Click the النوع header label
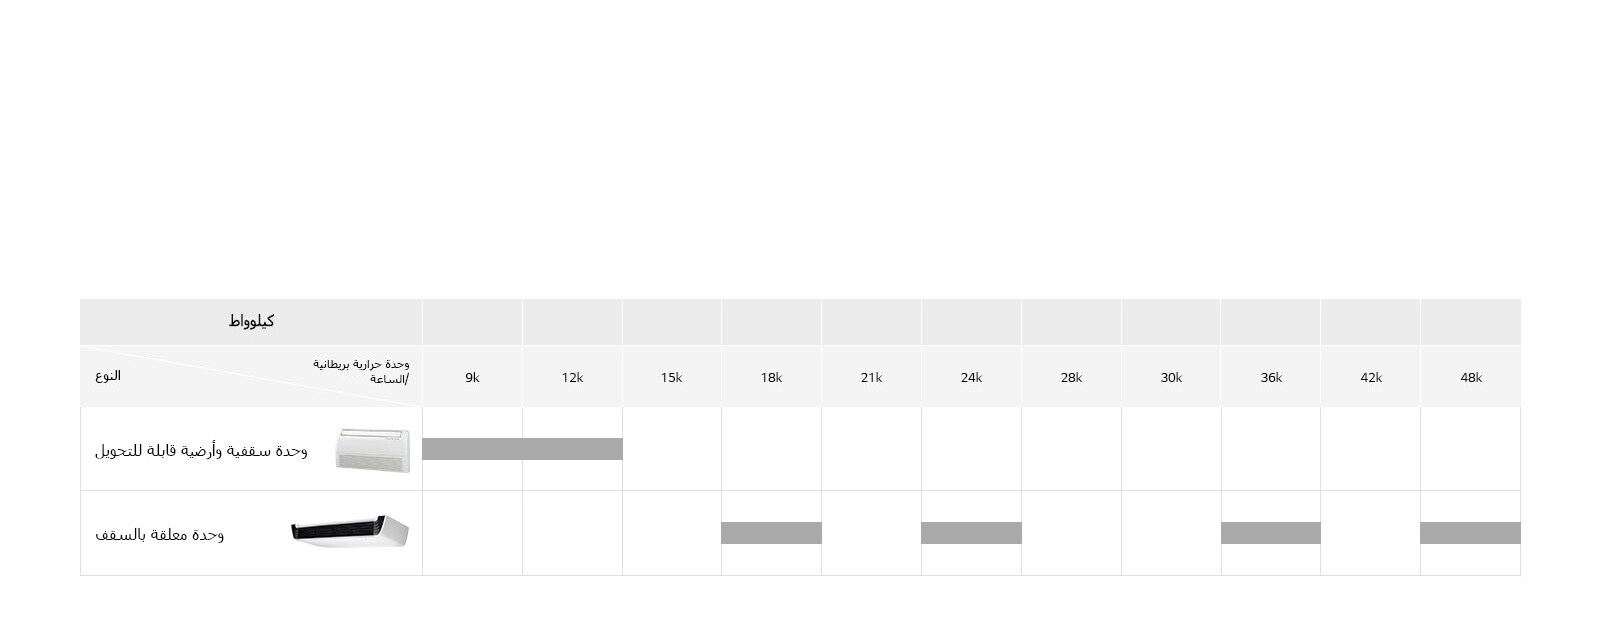This screenshot has height=633, width=1600. coord(108,375)
